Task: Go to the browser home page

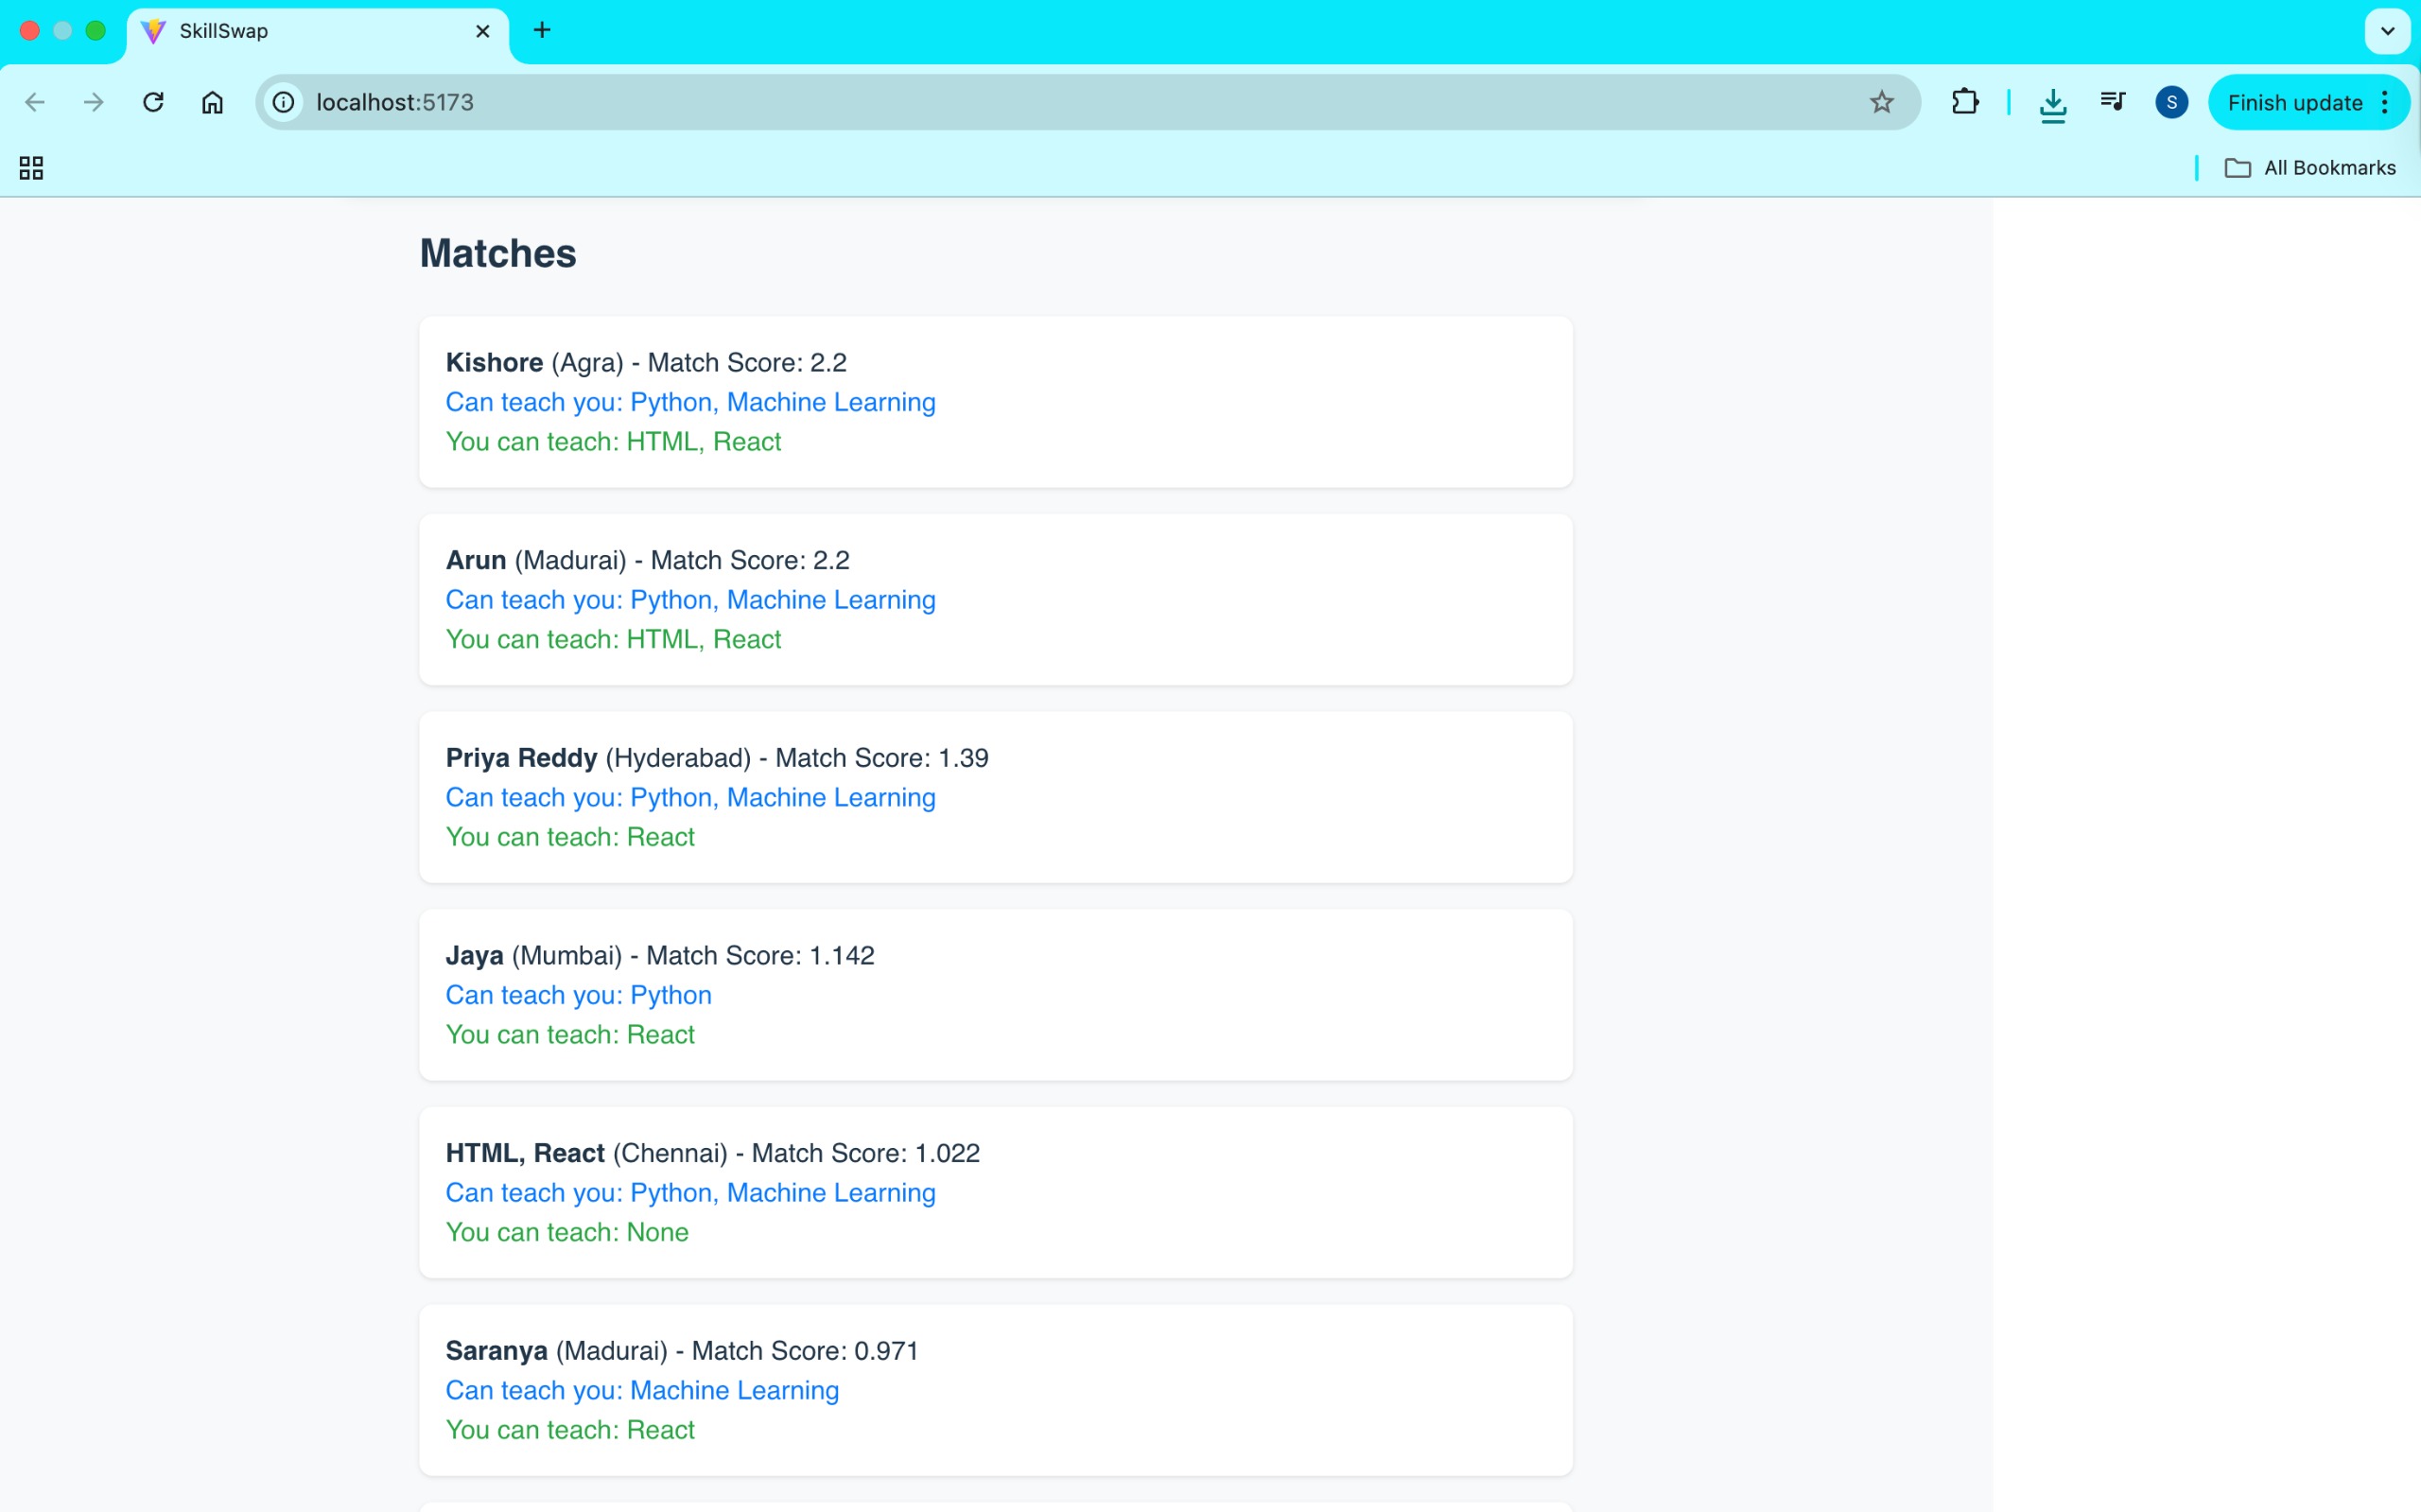Action: pos(212,102)
